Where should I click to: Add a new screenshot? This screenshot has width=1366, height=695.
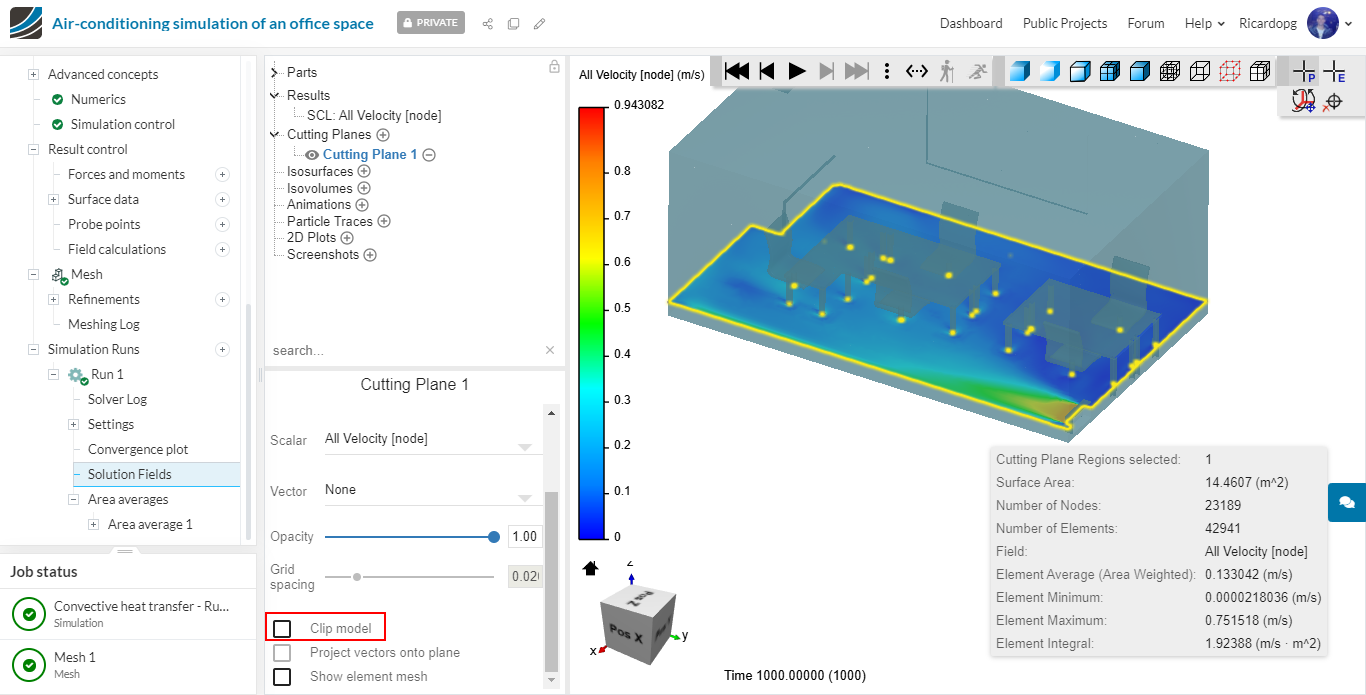(370, 255)
